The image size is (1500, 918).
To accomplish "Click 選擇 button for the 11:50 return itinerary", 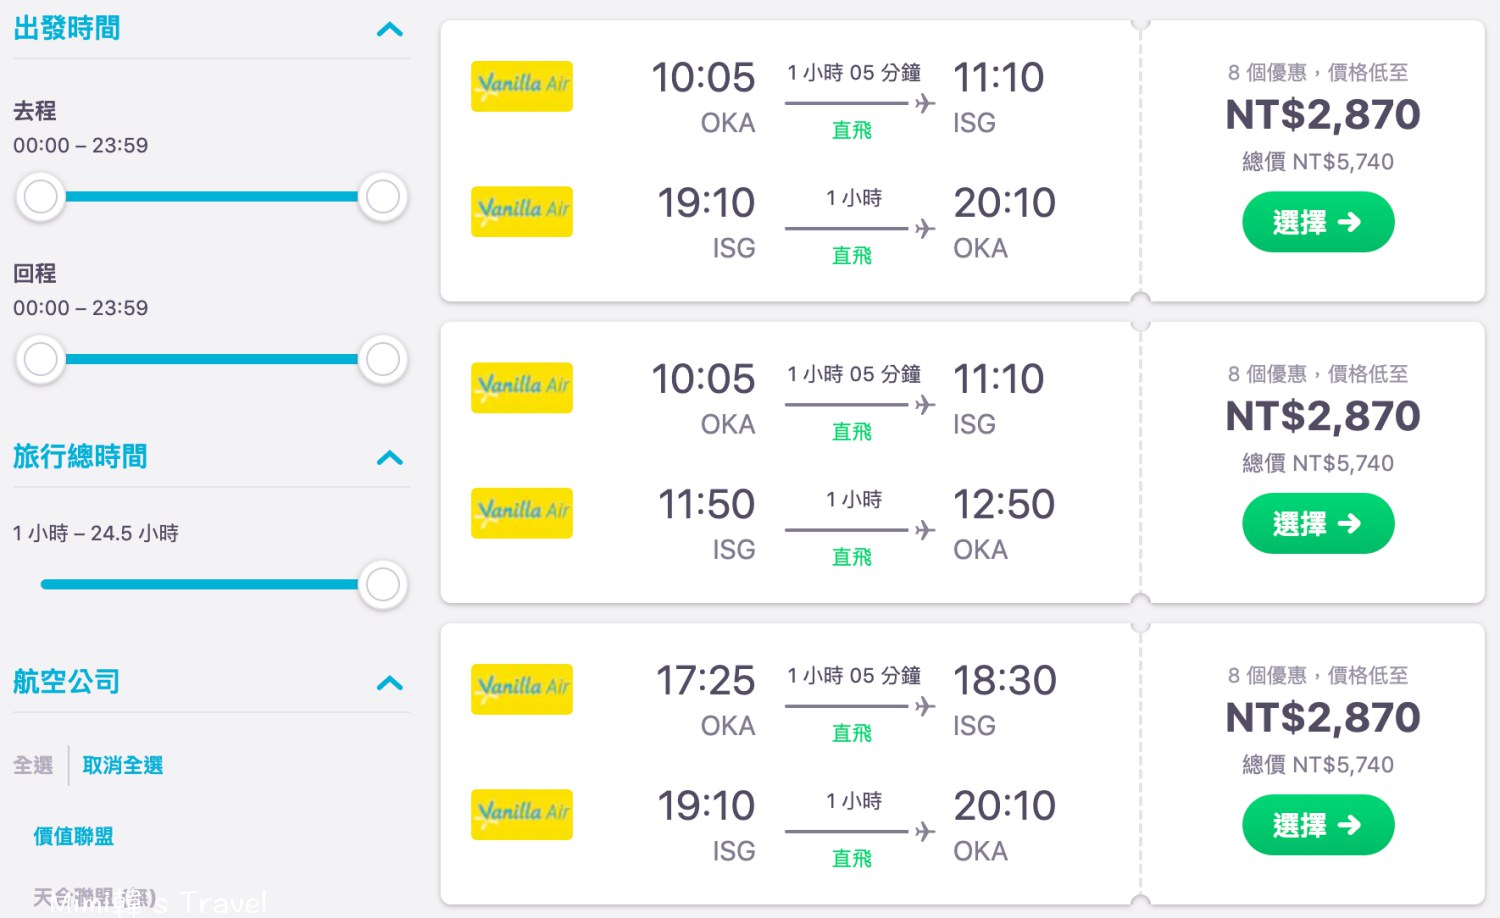I will click(x=1318, y=523).
